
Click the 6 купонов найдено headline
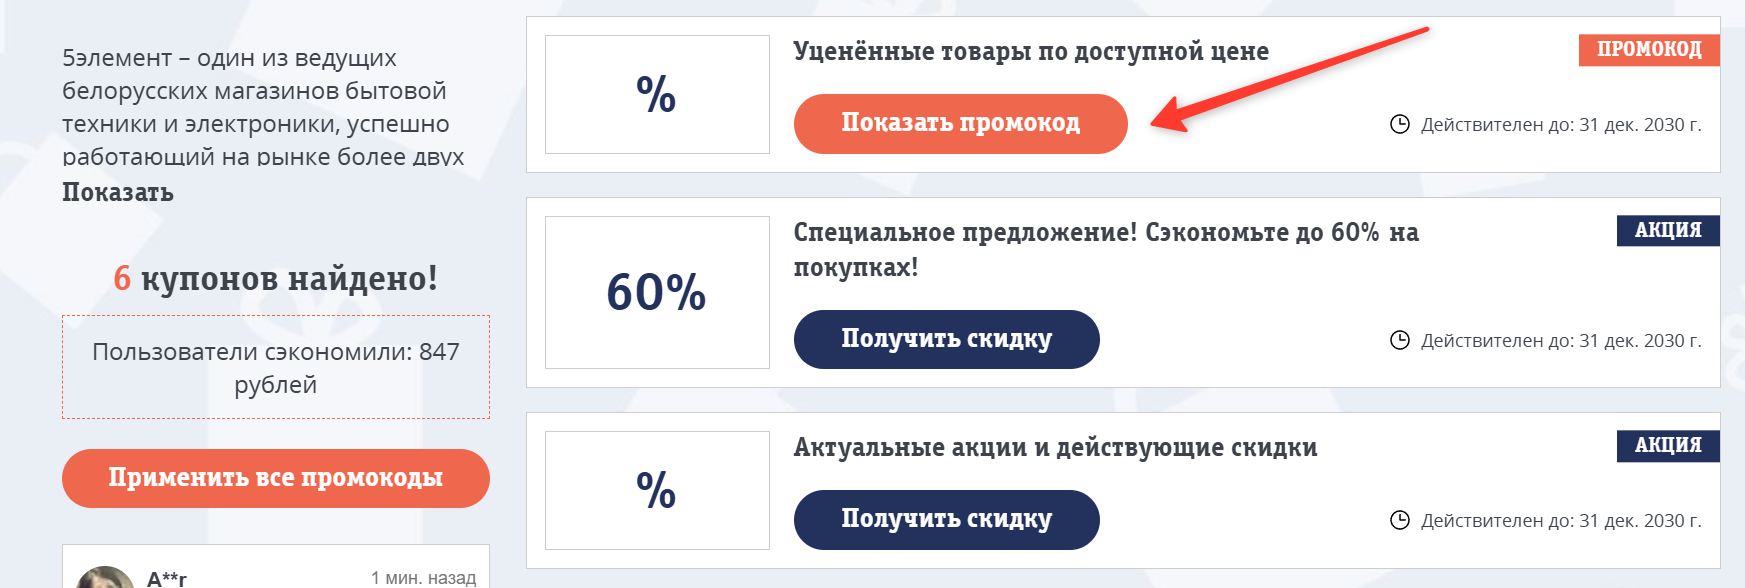(x=276, y=280)
